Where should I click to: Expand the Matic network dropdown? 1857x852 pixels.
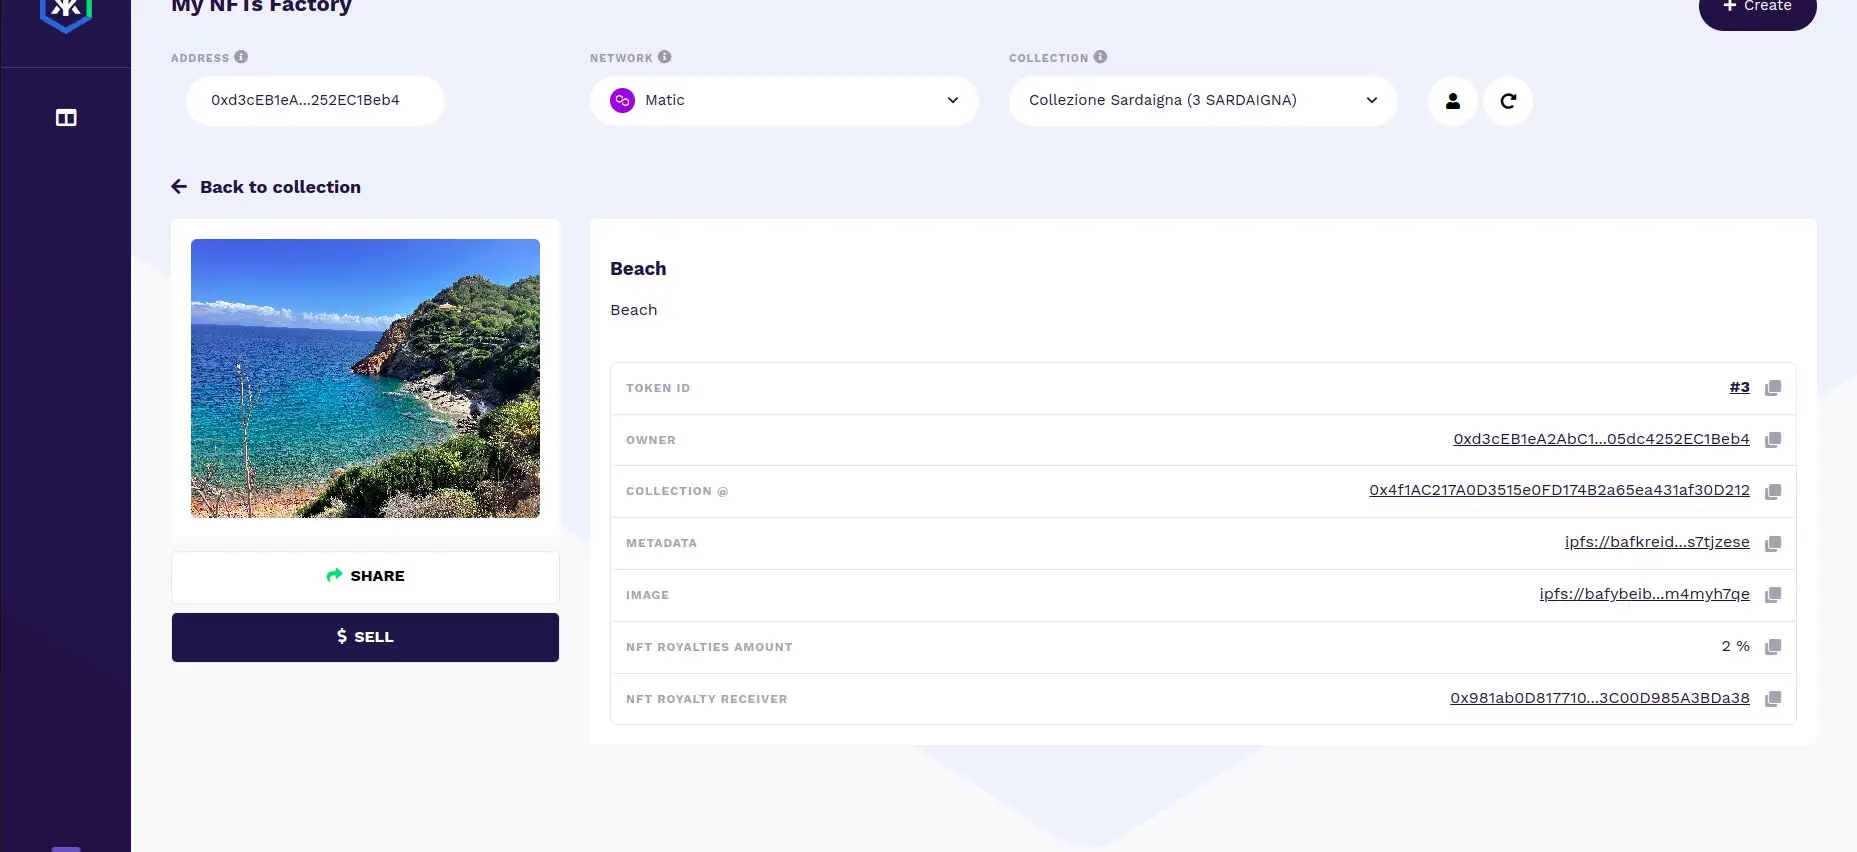click(783, 101)
